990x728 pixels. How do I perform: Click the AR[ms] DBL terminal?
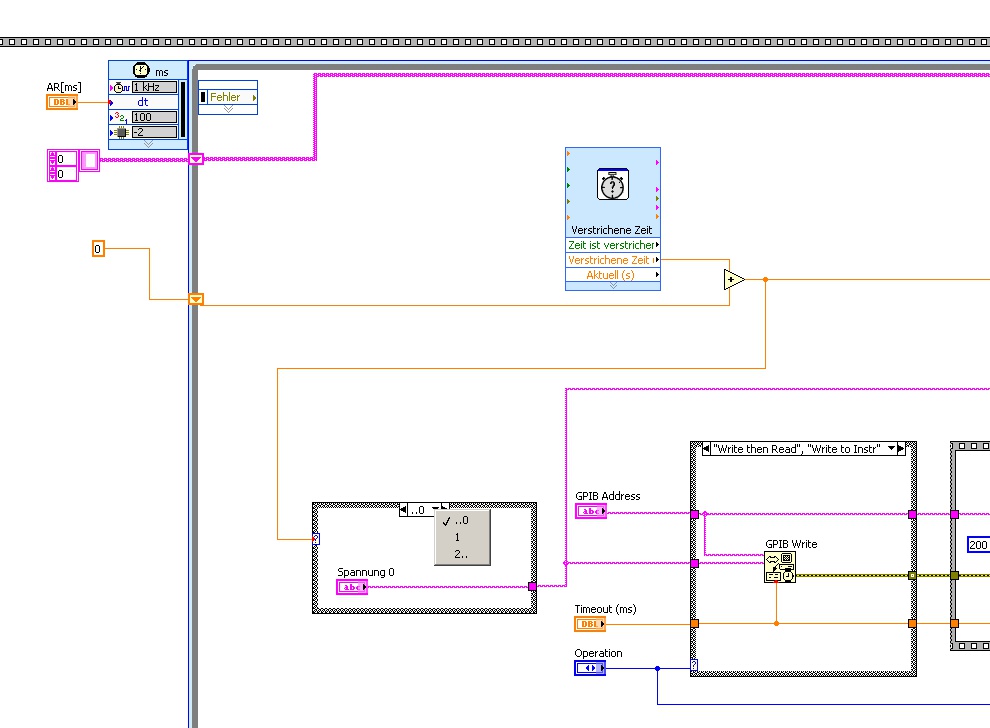62,102
